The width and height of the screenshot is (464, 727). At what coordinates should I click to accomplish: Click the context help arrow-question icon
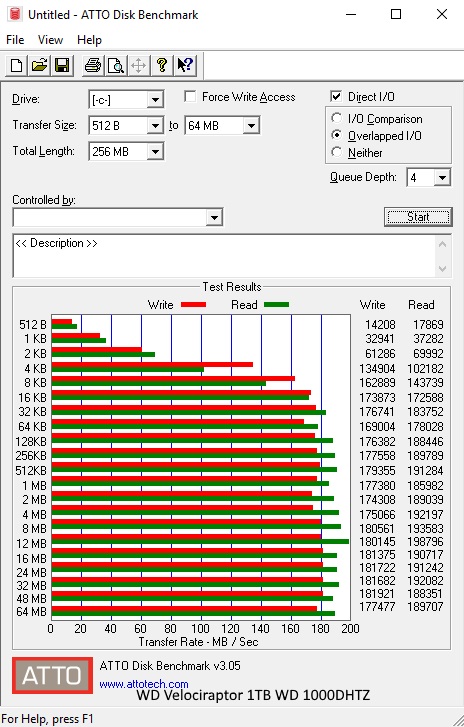[185, 65]
